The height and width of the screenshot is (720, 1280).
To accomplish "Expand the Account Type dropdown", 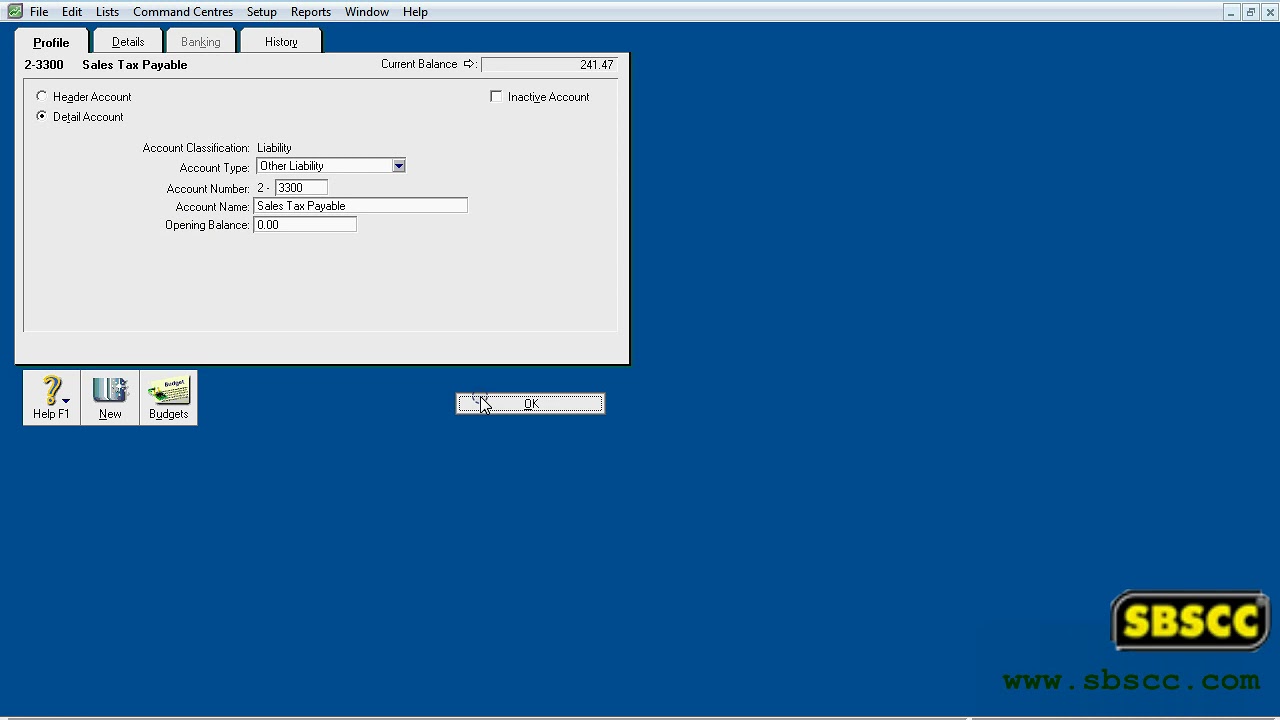I will coord(398,166).
